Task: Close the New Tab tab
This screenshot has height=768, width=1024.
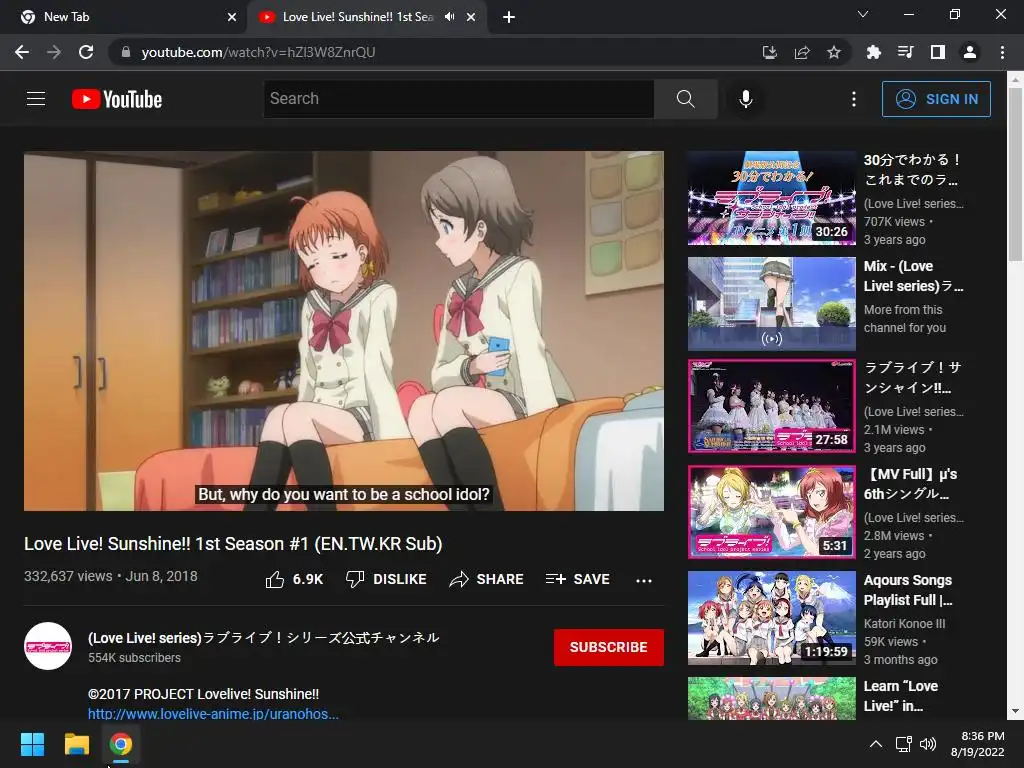Action: (x=232, y=17)
